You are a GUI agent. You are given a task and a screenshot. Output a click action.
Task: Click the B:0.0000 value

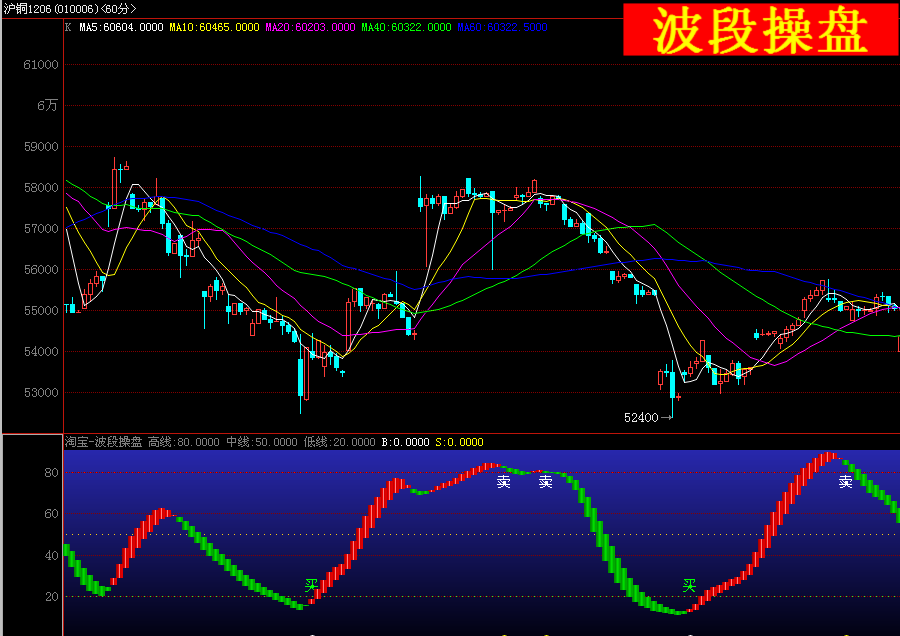[x=405, y=442]
